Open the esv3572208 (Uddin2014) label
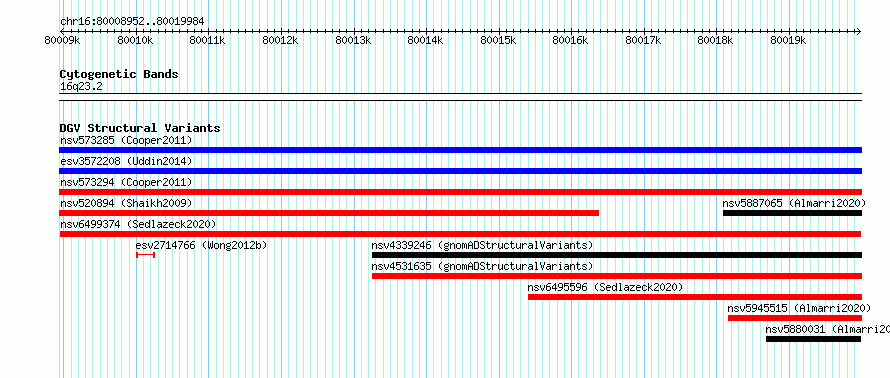The height and width of the screenshot is (378, 890). click(126, 161)
